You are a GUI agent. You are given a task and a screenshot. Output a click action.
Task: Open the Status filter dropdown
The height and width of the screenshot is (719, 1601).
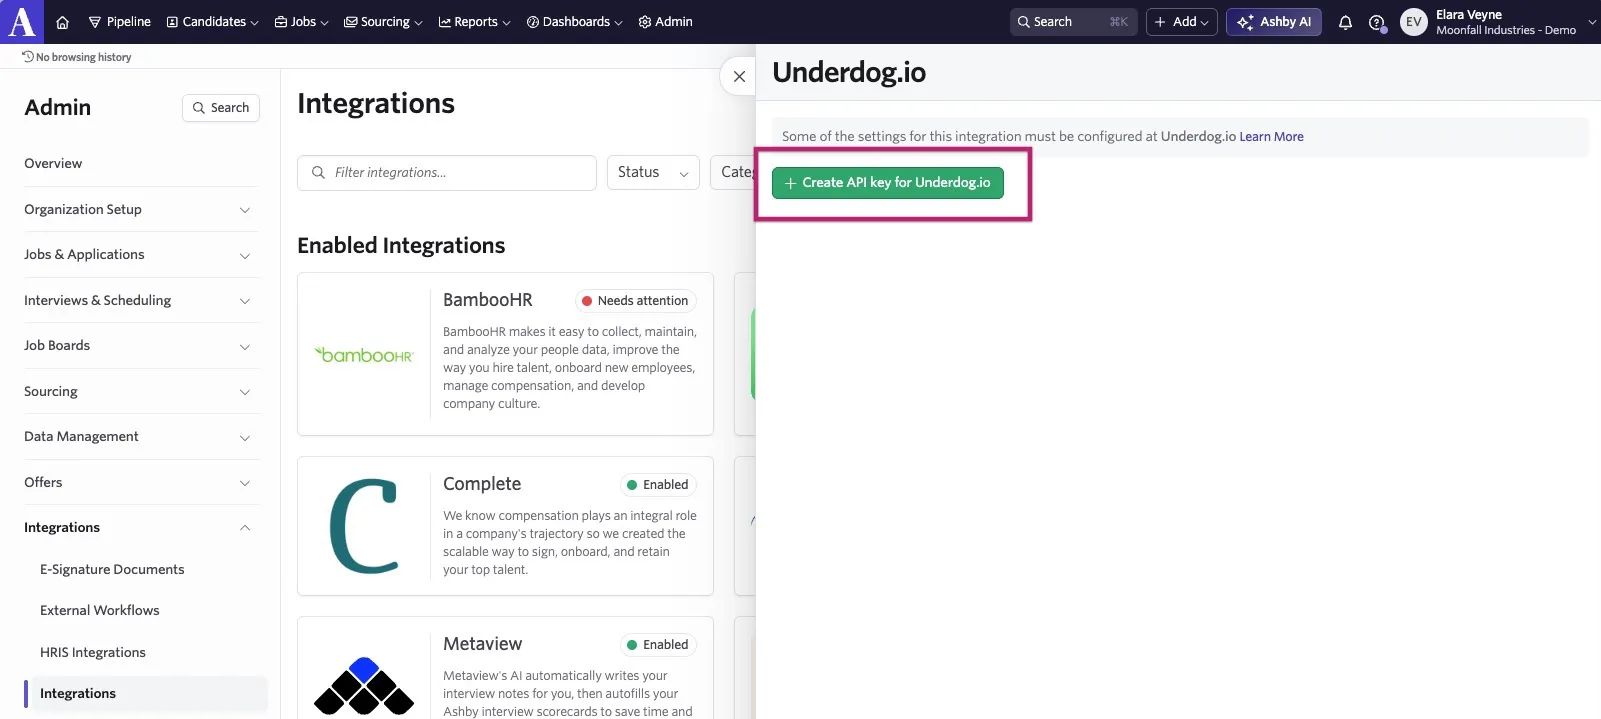tap(653, 173)
